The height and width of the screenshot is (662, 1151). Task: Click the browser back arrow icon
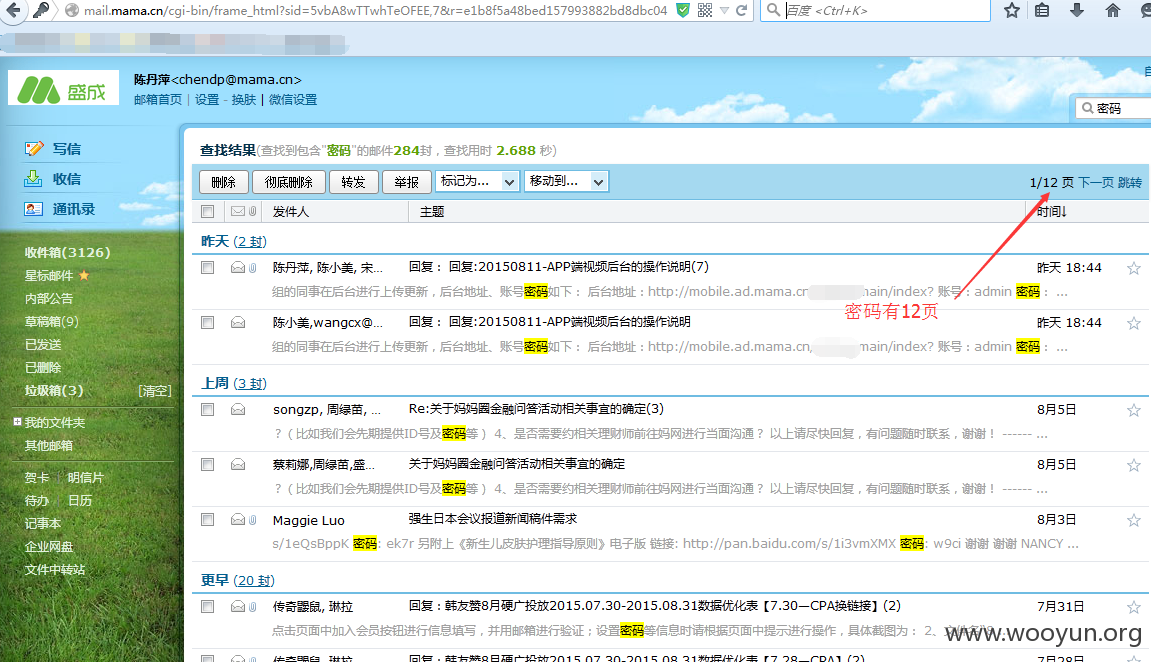(13, 10)
